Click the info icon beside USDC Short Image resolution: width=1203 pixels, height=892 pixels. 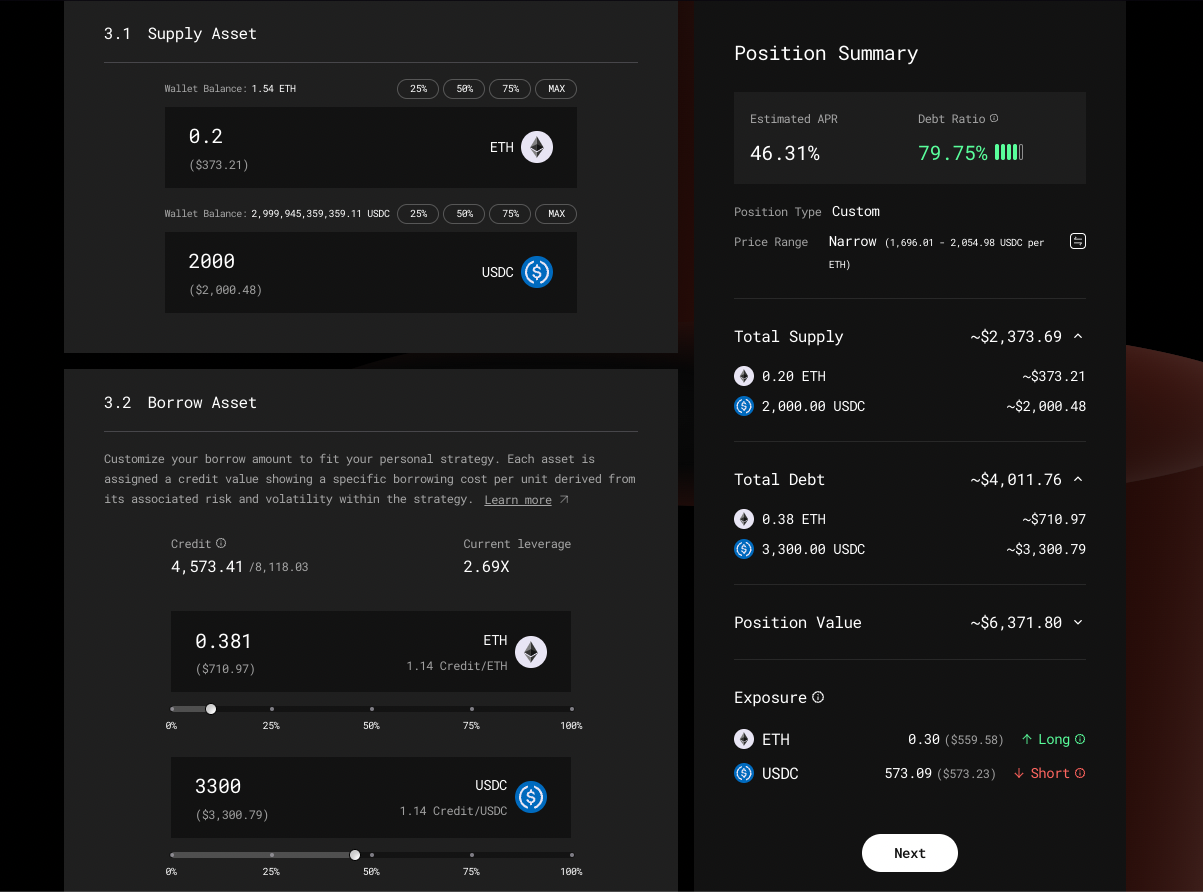coord(1080,773)
